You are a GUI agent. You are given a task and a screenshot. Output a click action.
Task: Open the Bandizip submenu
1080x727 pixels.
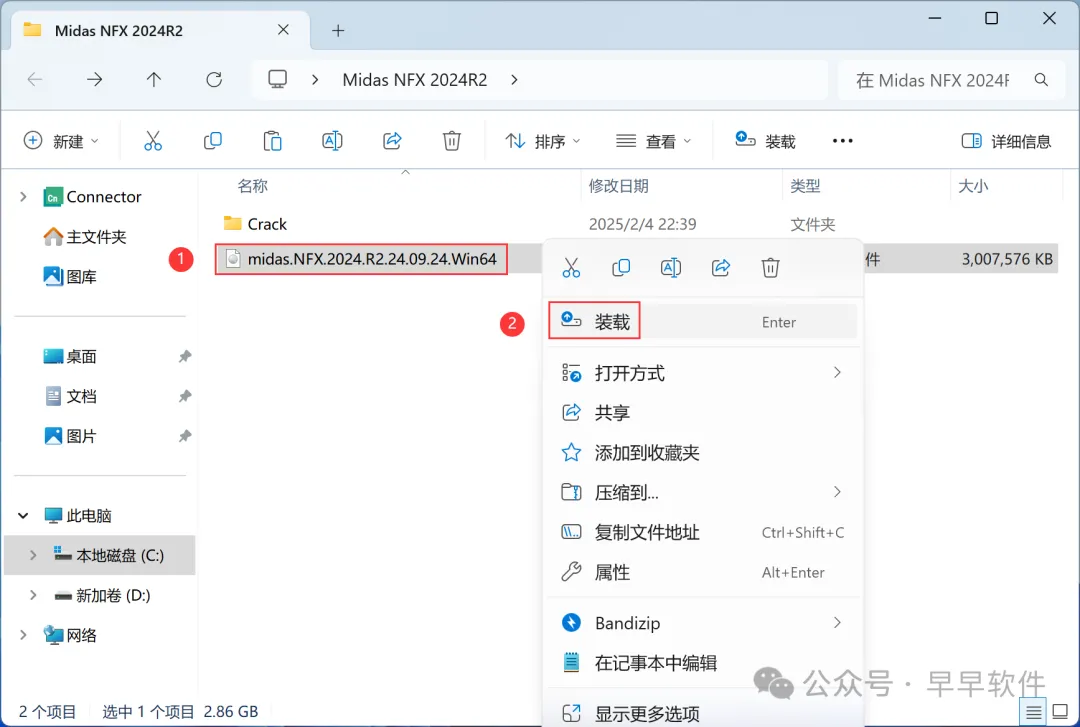click(703, 623)
